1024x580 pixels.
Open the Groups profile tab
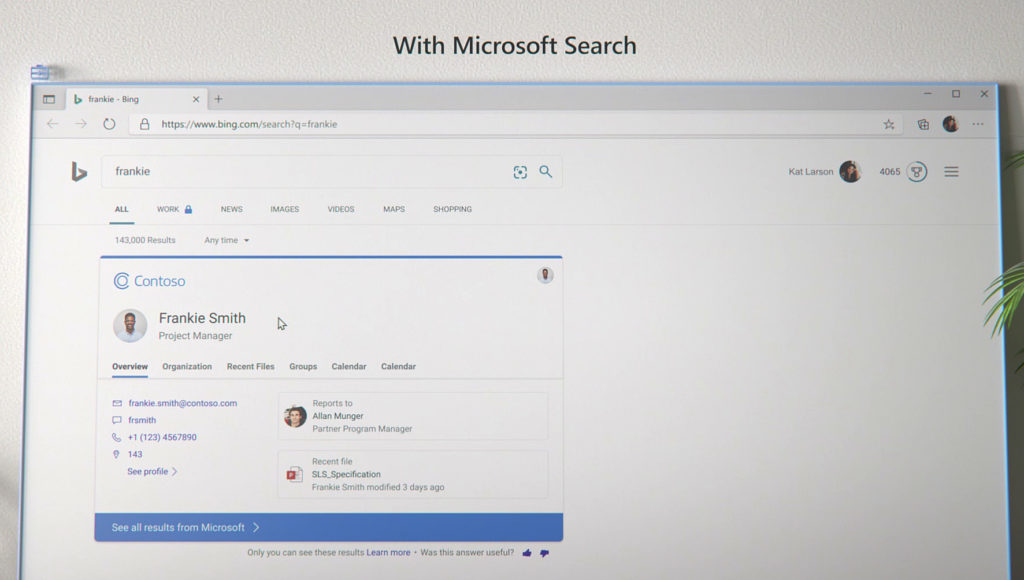[303, 366]
